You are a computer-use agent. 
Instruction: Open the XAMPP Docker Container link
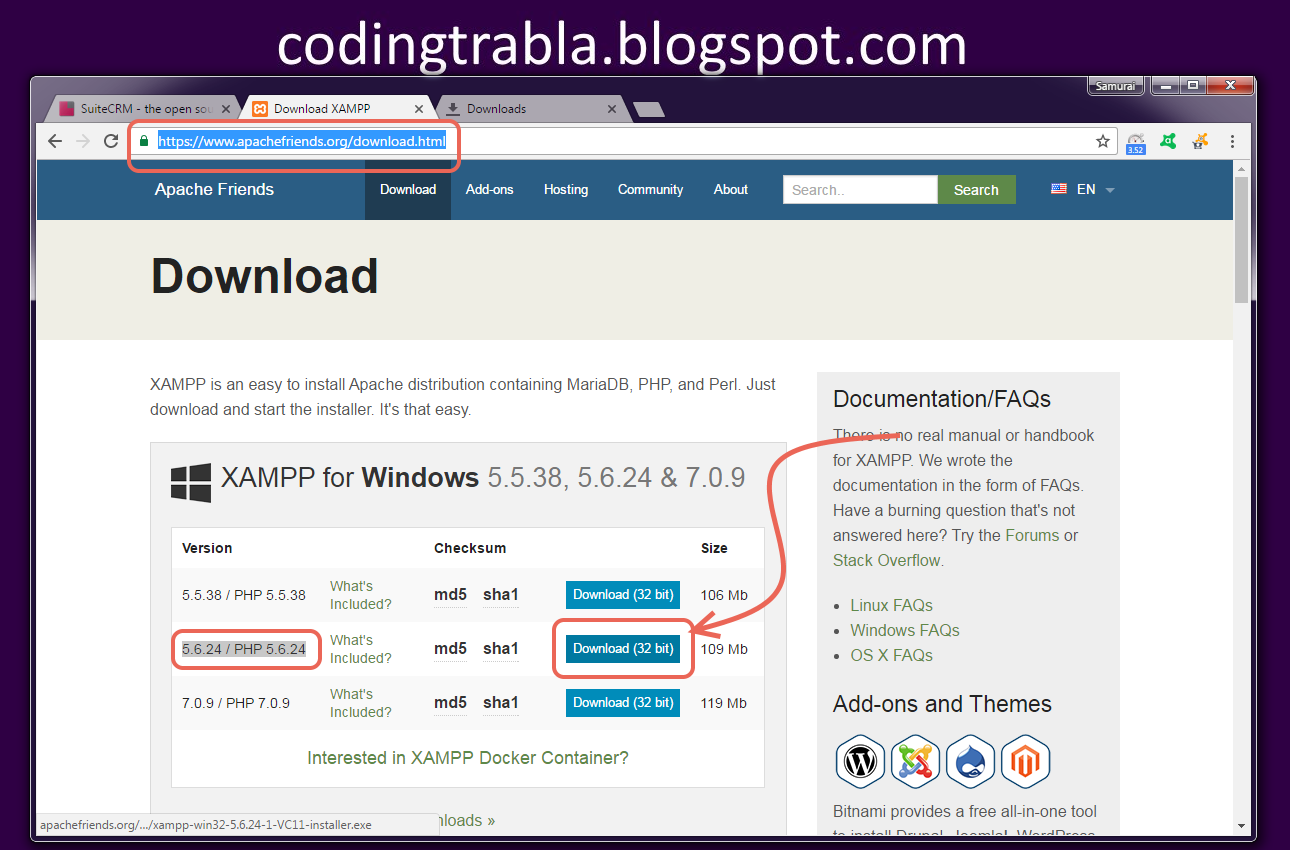pyautogui.click(x=468, y=758)
